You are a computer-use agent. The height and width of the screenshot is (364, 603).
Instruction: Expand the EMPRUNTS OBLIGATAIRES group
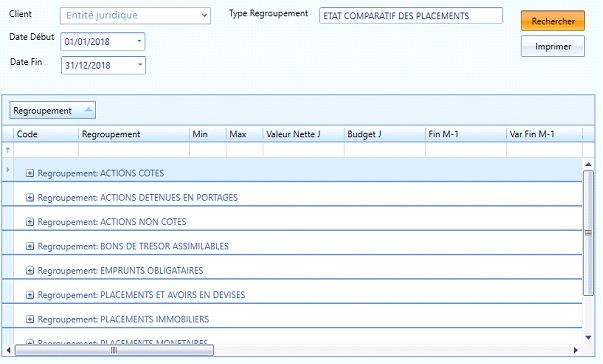[x=30, y=271]
